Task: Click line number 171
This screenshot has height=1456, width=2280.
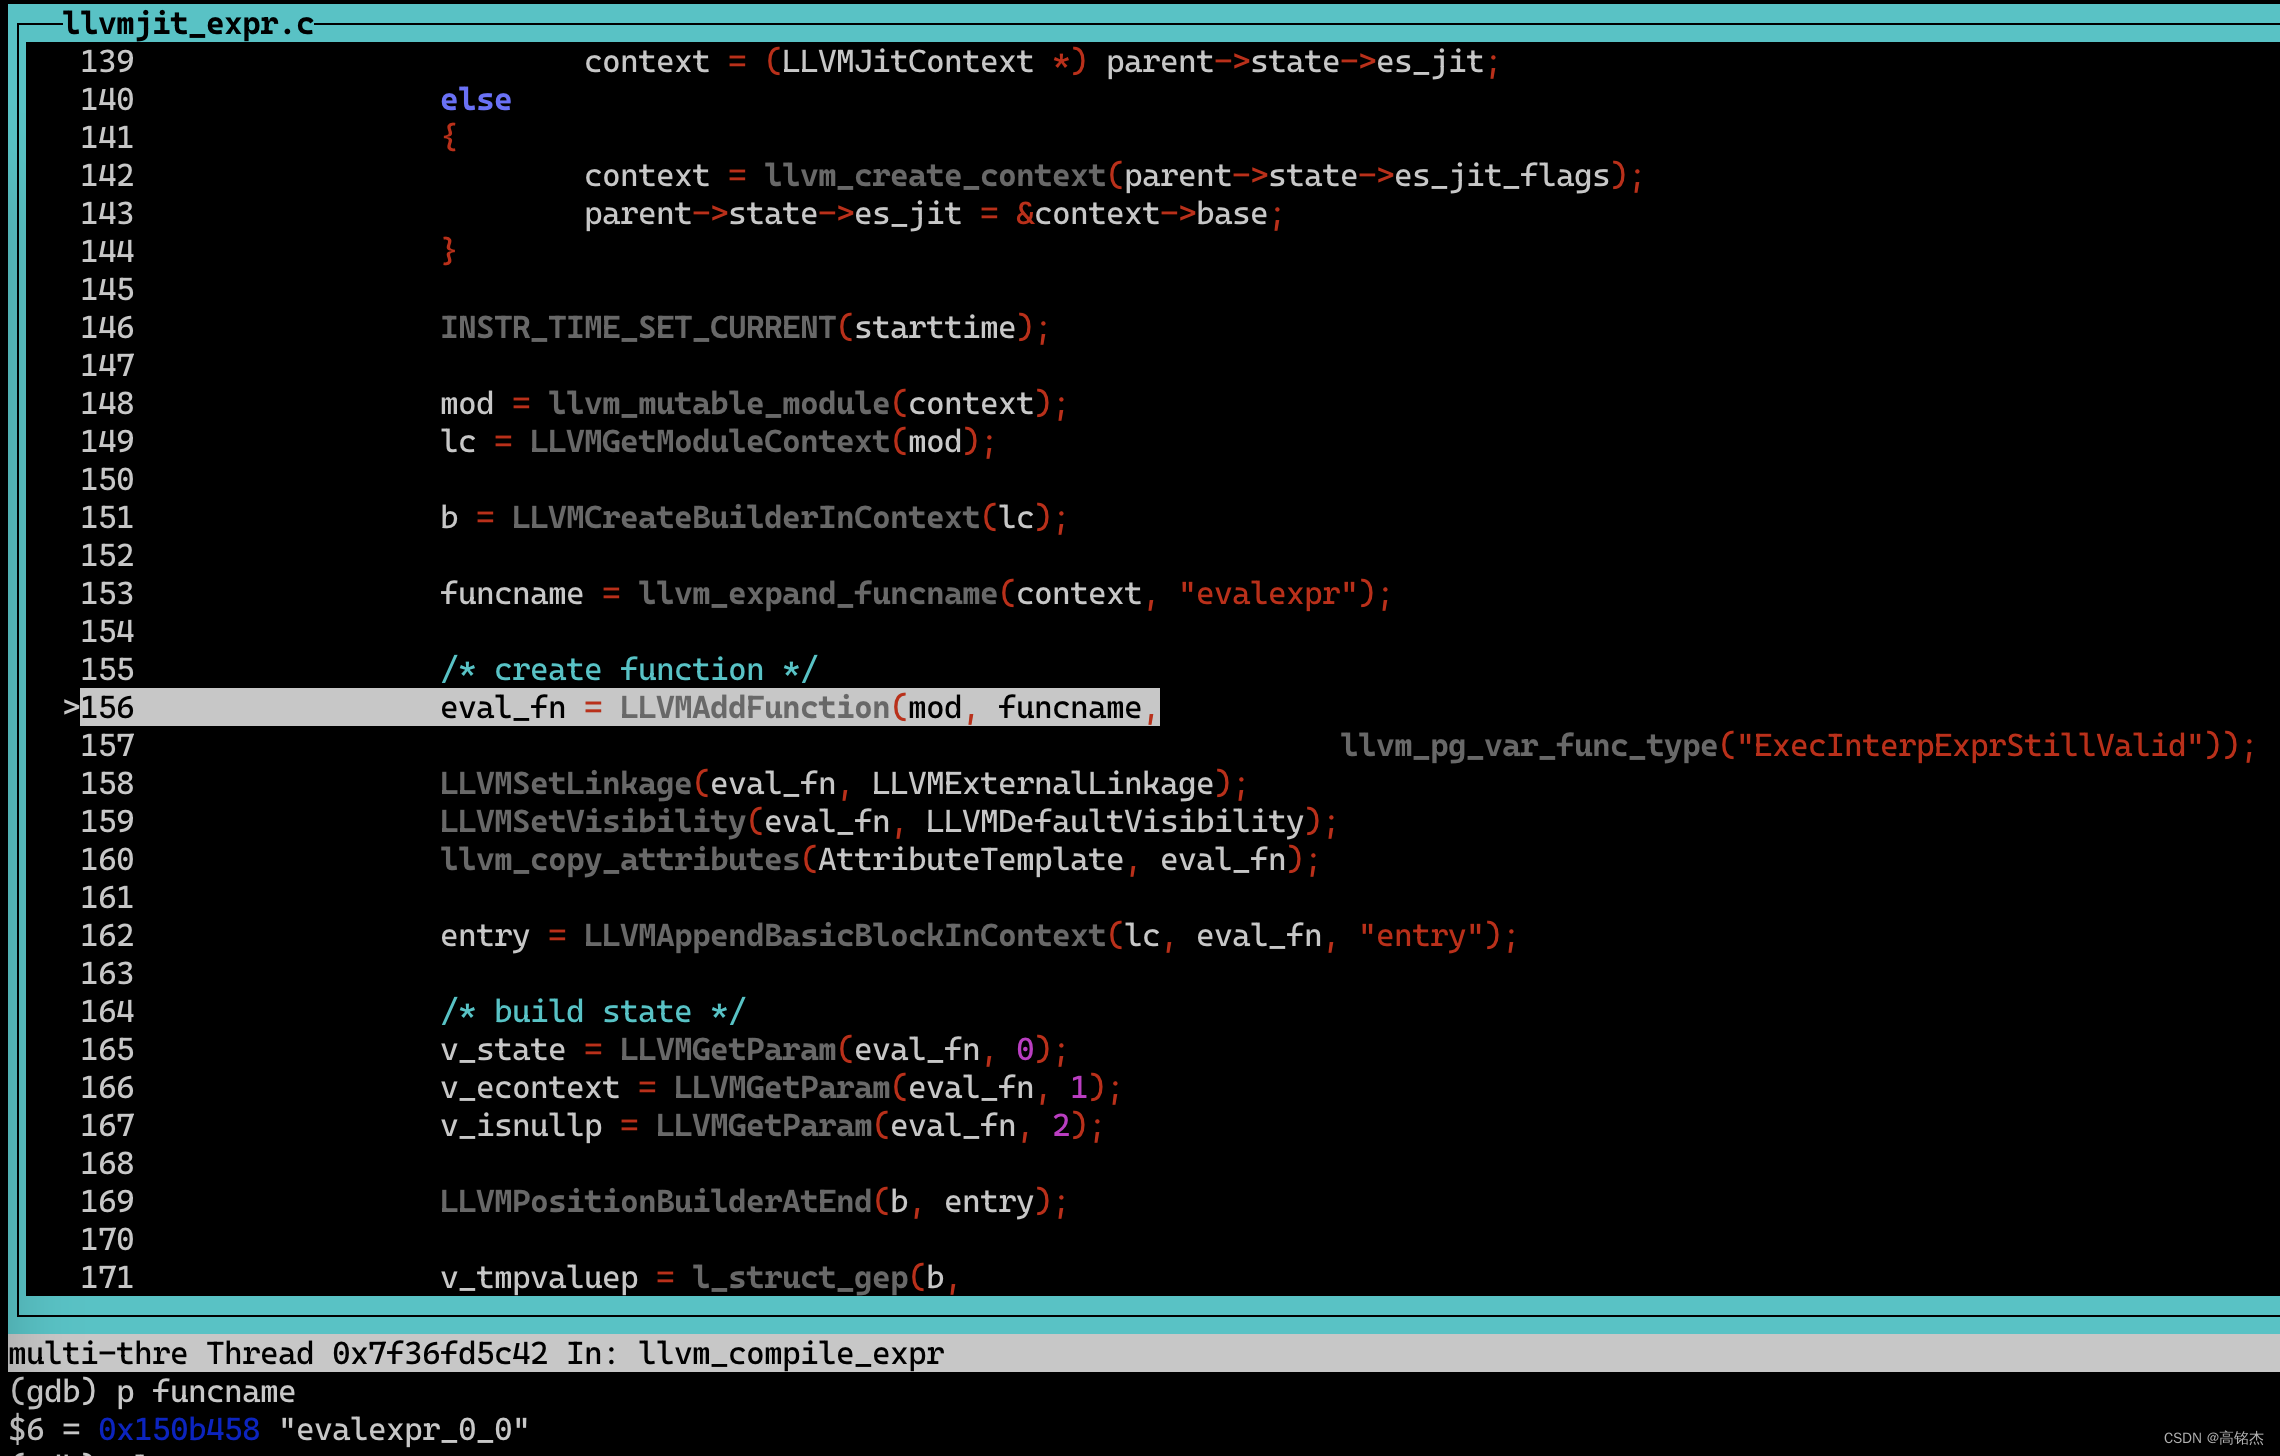Action: pyautogui.click(x=107, y=1278)
